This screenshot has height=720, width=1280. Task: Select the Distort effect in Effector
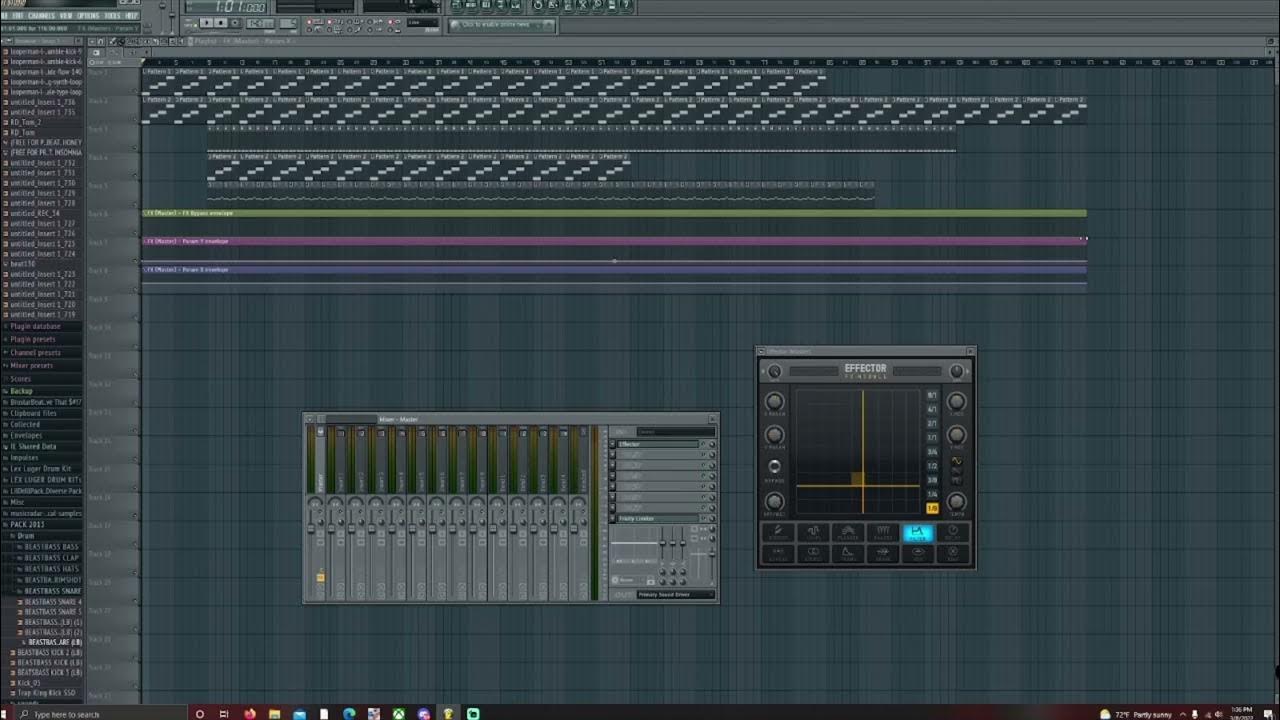click(x=777, y=533)
